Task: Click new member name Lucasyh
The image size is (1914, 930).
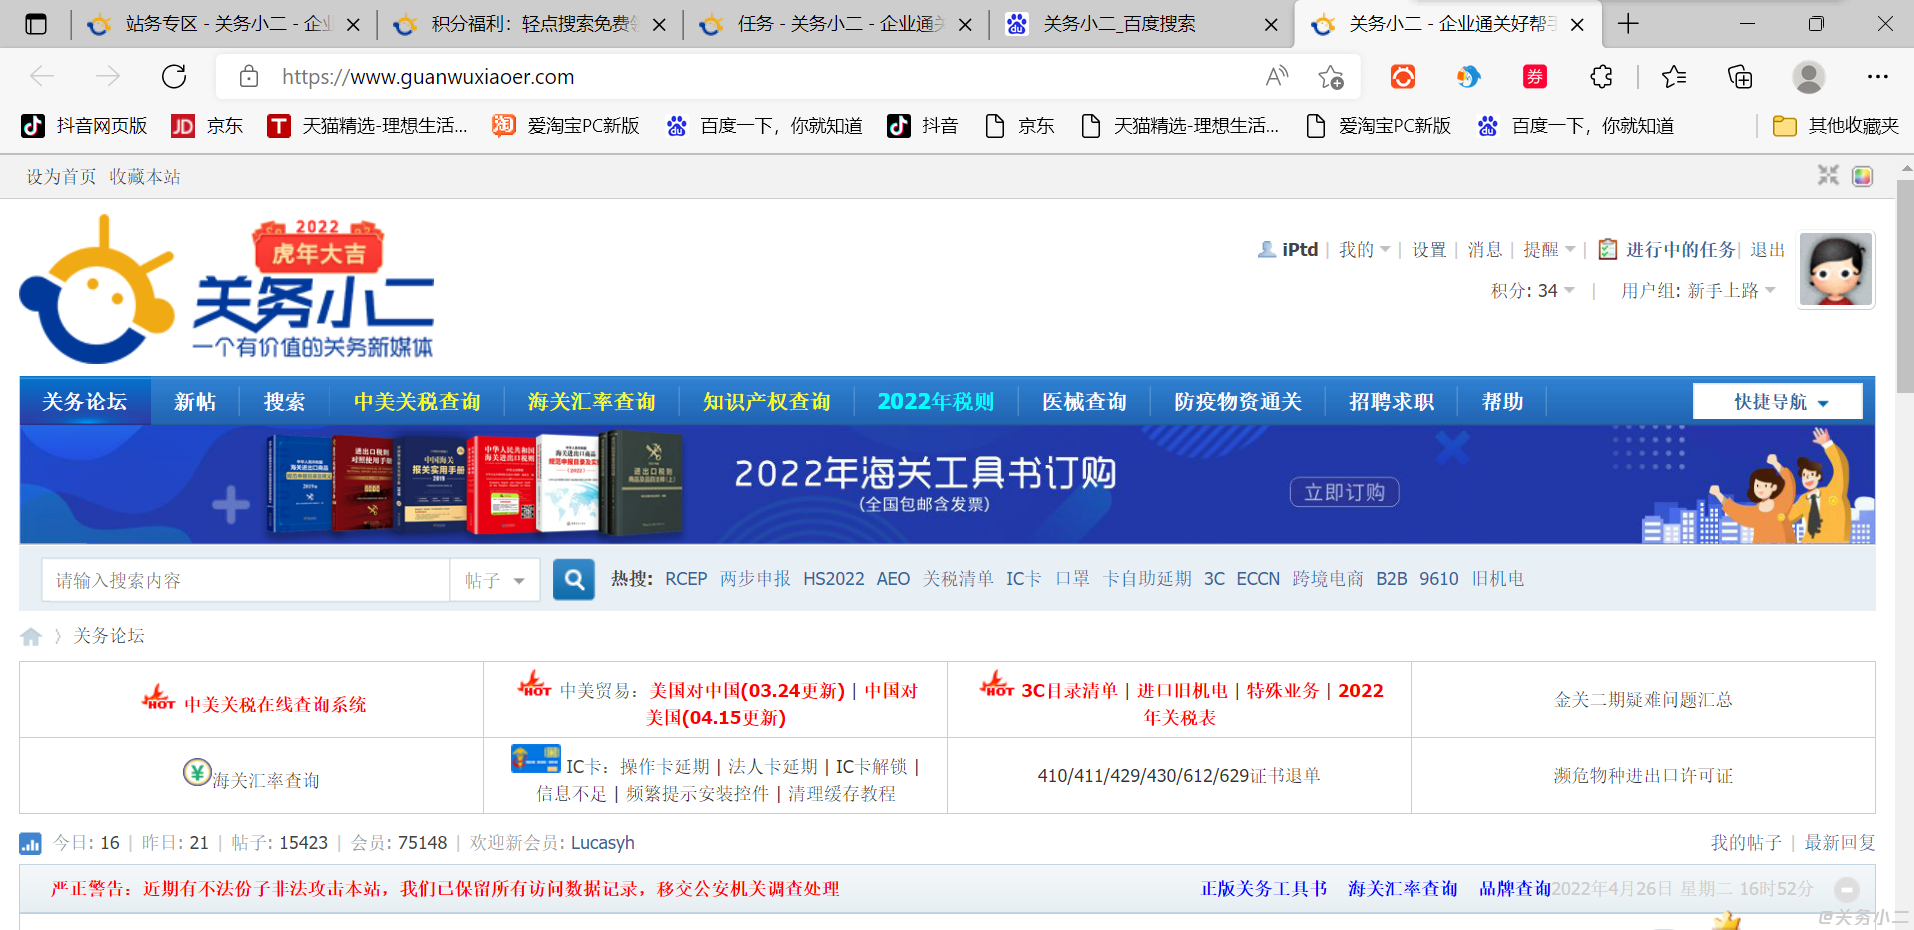Action: pyautogui.click(x=603, y=843)
